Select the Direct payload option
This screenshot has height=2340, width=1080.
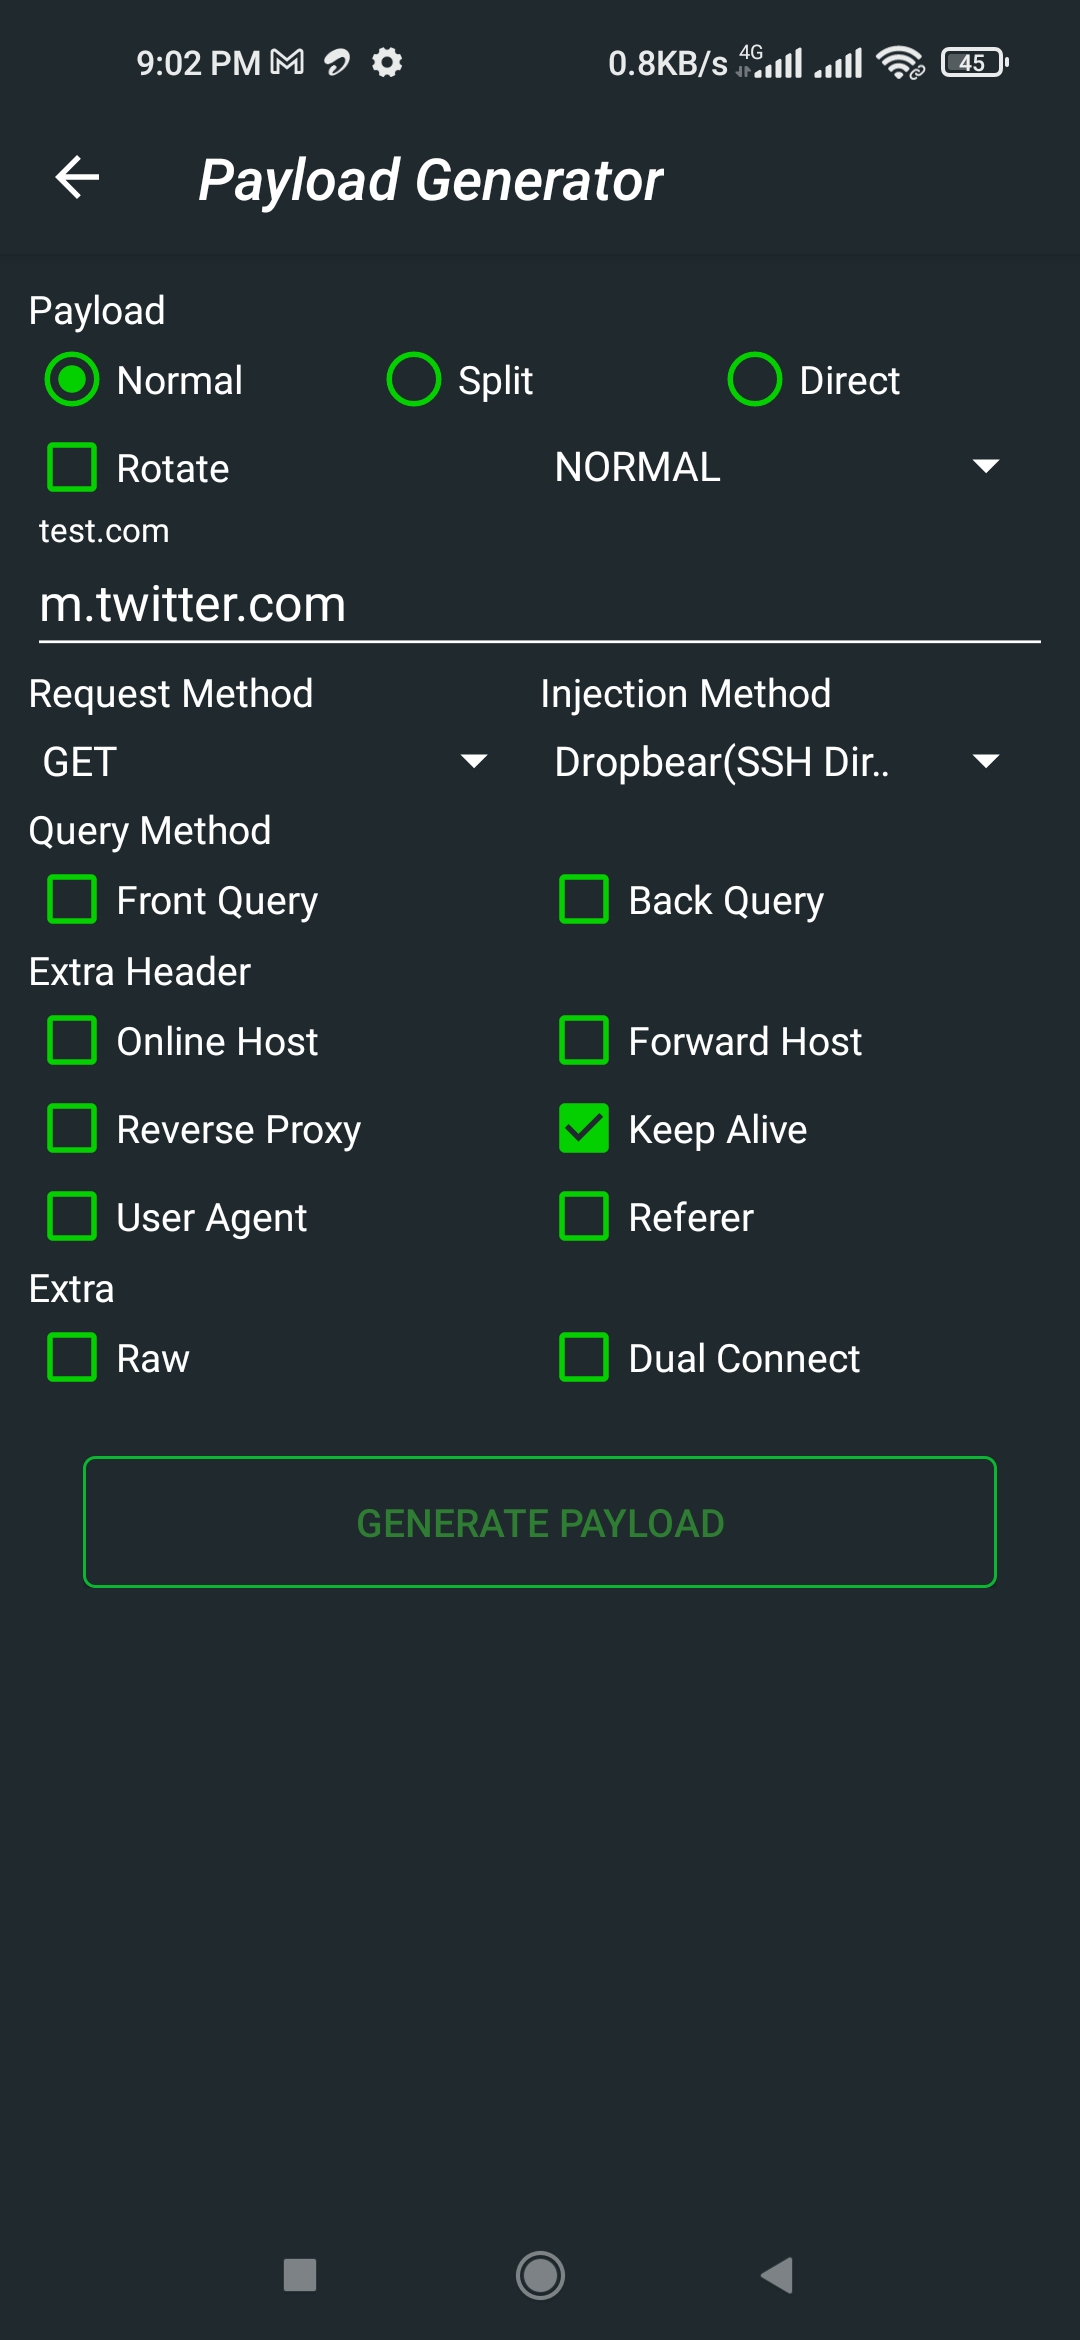(755, 380)
